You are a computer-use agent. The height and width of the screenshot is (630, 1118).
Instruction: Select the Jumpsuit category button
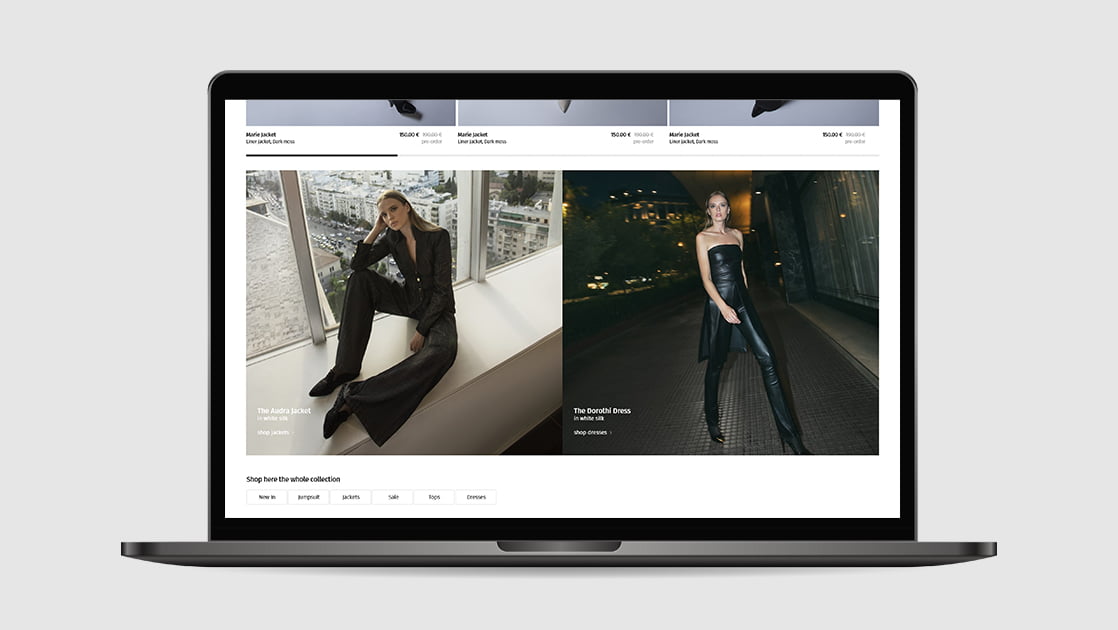tap(309, 497)
